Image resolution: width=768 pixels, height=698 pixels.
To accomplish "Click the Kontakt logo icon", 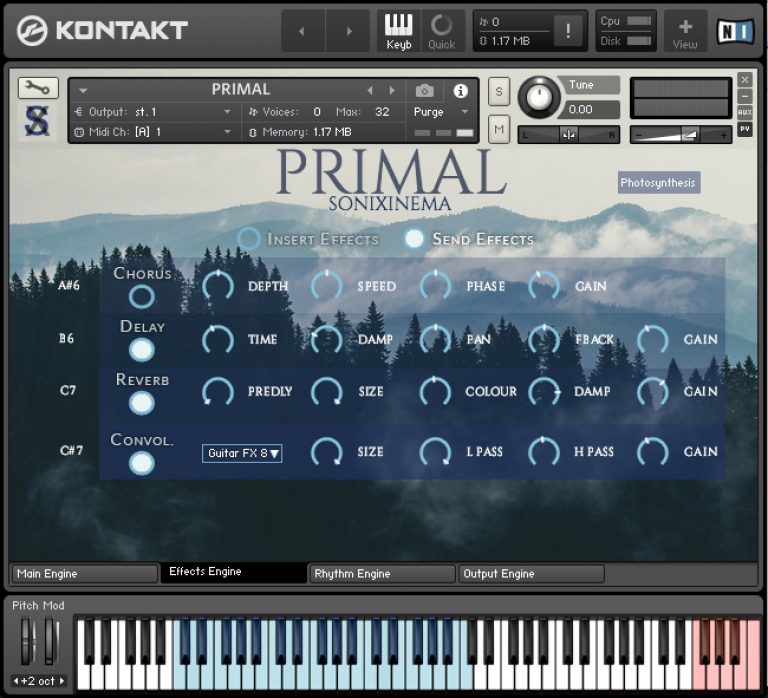I will click(32, 30).
